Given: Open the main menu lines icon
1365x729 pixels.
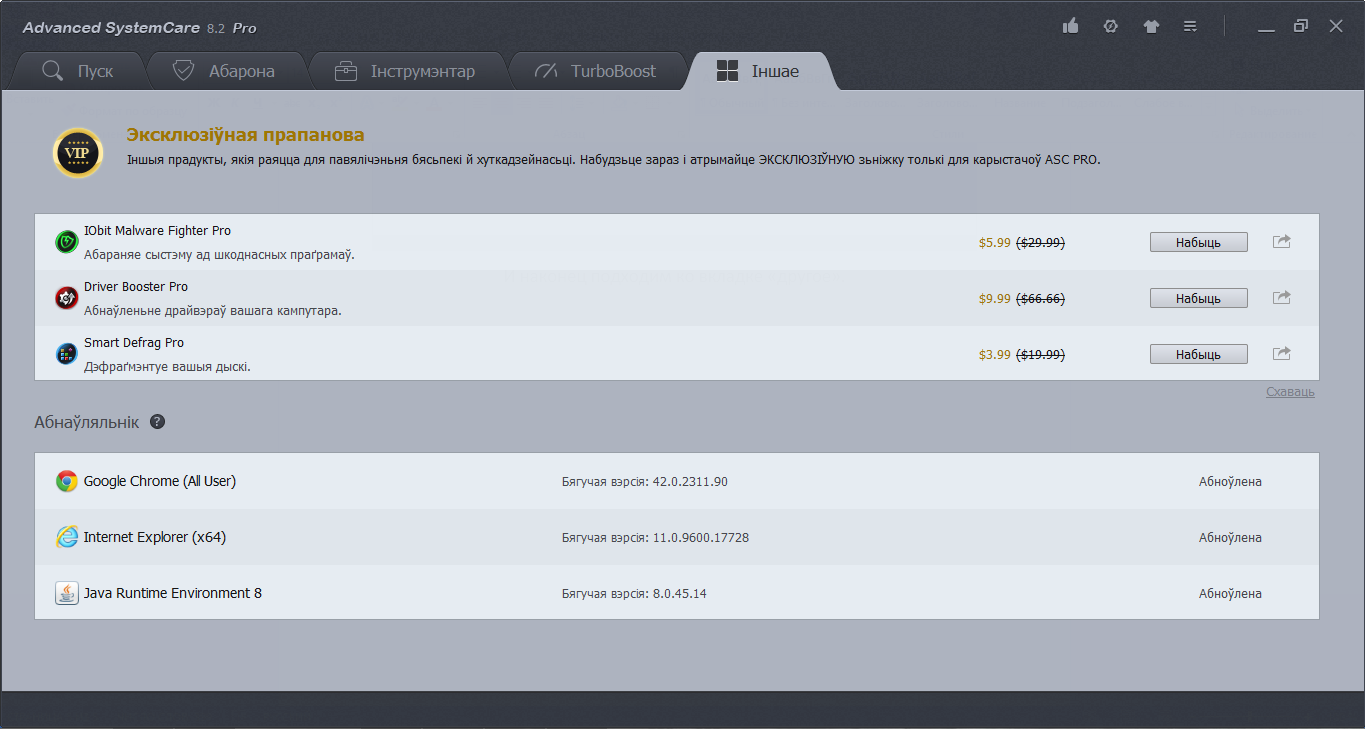Looking at the screenshot, I should [1190, 26].
